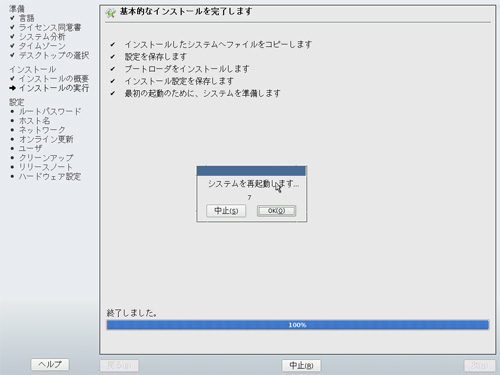Click the インストール設定を保存します task line
Image resolution: width=500 pixels, height=375 pixels.
(x=179, y=81)
